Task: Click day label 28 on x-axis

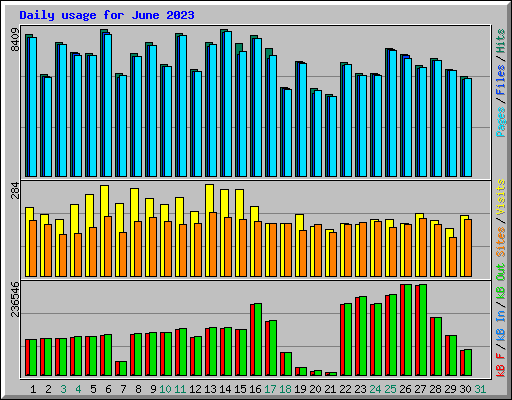Action: tap(435, 389)
